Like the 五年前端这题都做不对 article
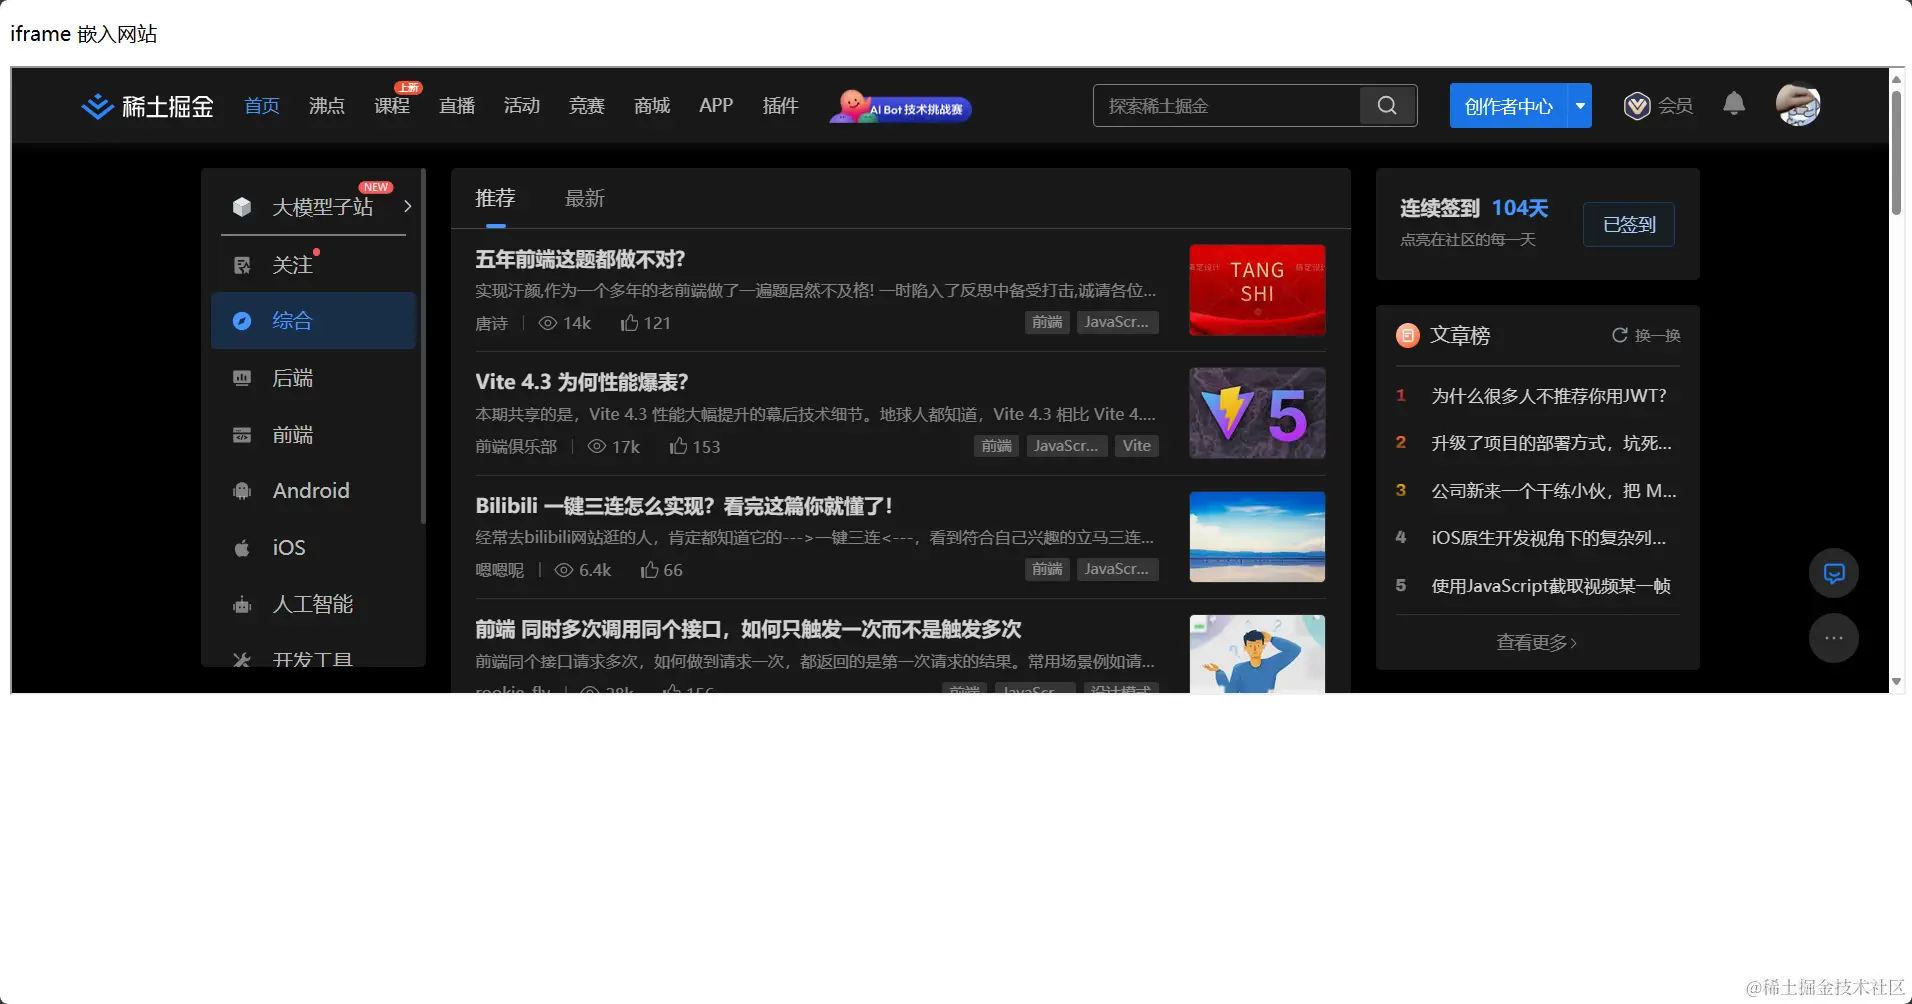1912x1004 pixels. 629,322
